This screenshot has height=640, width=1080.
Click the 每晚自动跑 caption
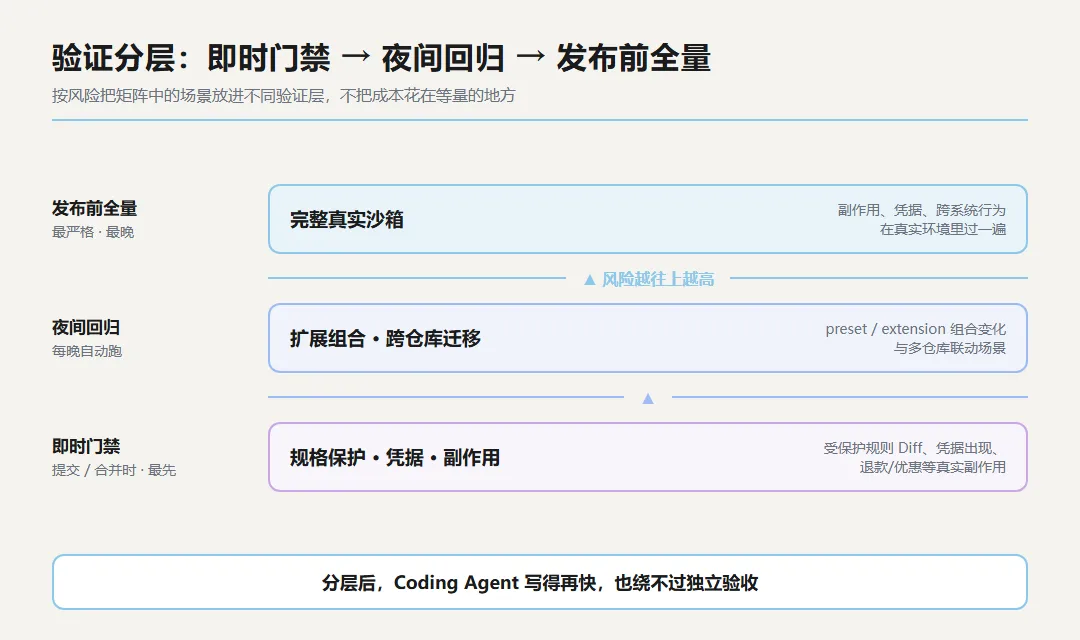click(87, 351)
